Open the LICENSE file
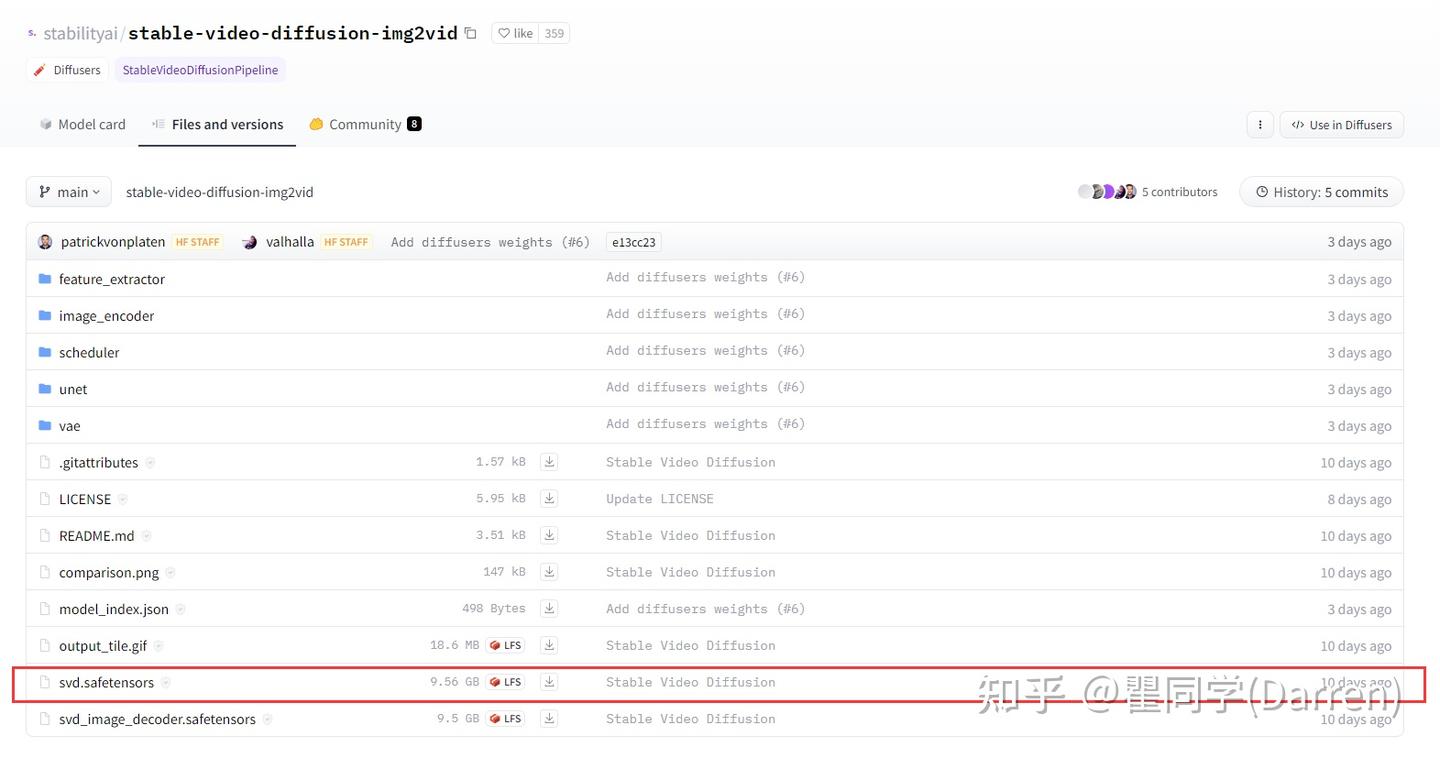The width and height of the screenshot is (1440, 758). click(x=85, y=499)
